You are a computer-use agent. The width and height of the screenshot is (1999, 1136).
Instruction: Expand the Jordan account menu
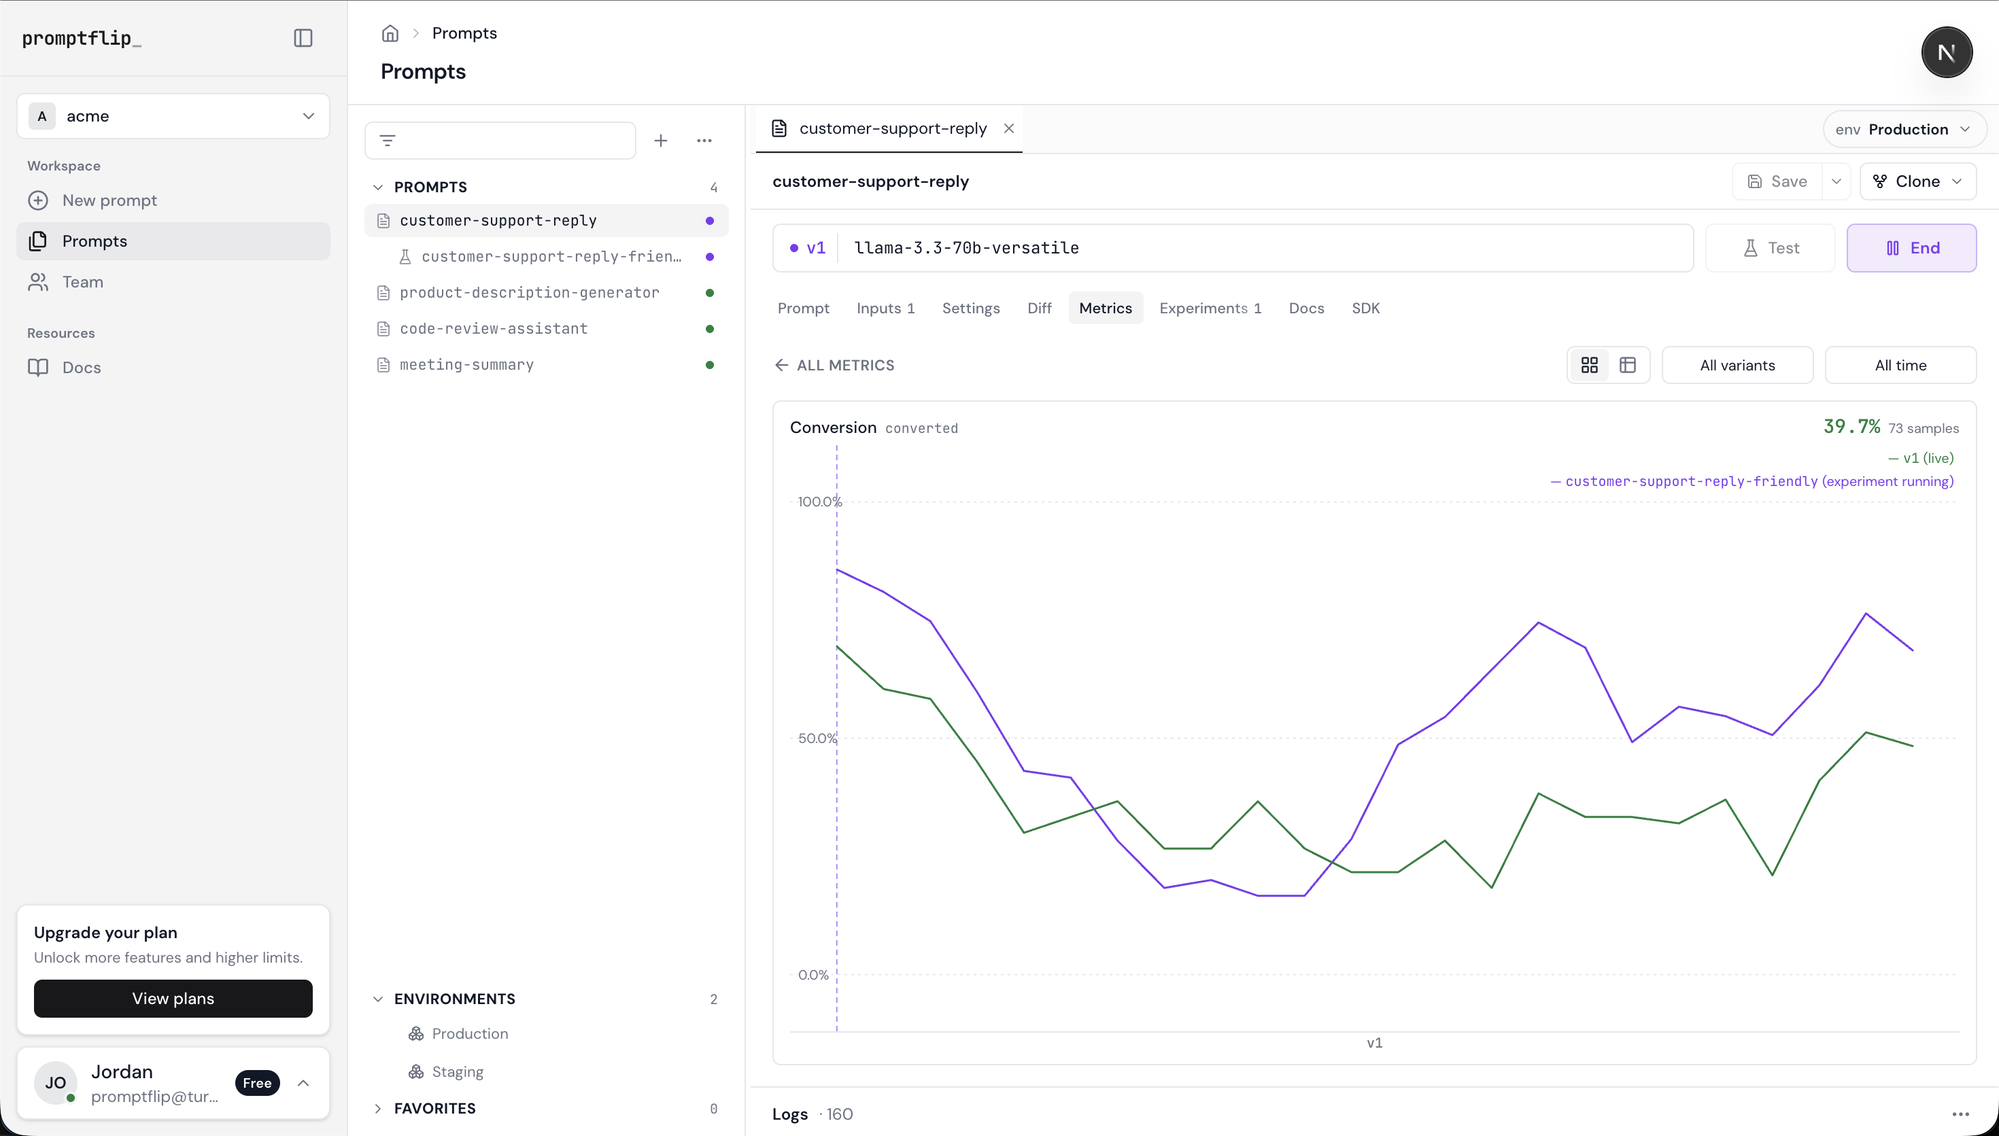pos(303,1083)
